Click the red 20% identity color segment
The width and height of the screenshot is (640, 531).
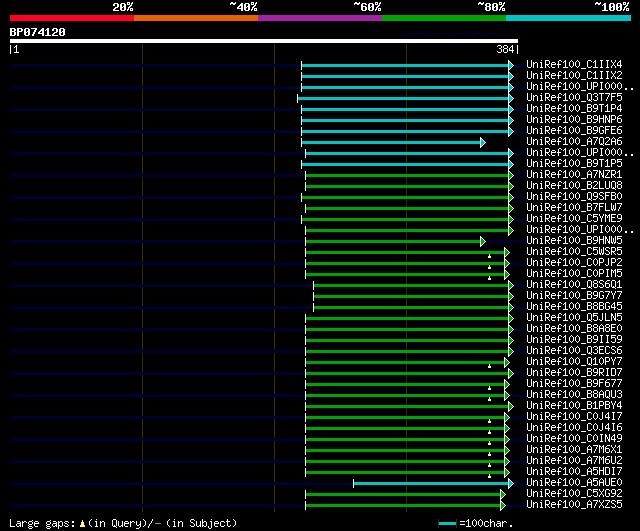(x=72, y=18)
